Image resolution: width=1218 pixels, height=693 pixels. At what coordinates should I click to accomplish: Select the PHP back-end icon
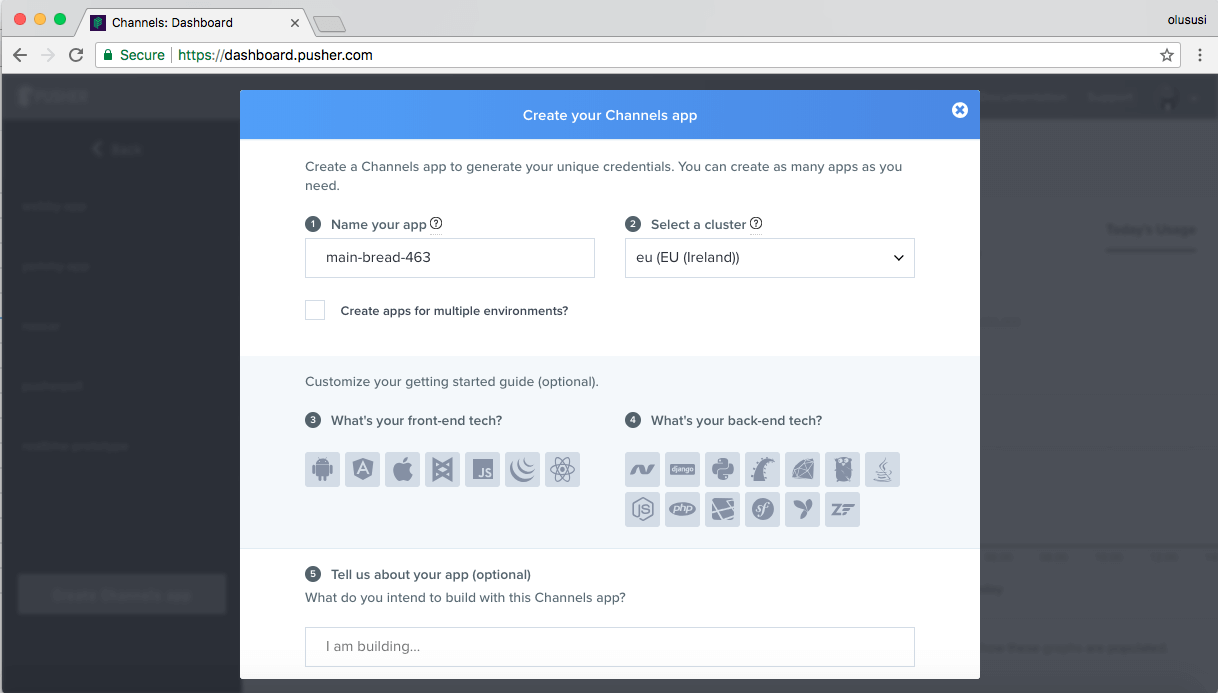click(682, 509)
